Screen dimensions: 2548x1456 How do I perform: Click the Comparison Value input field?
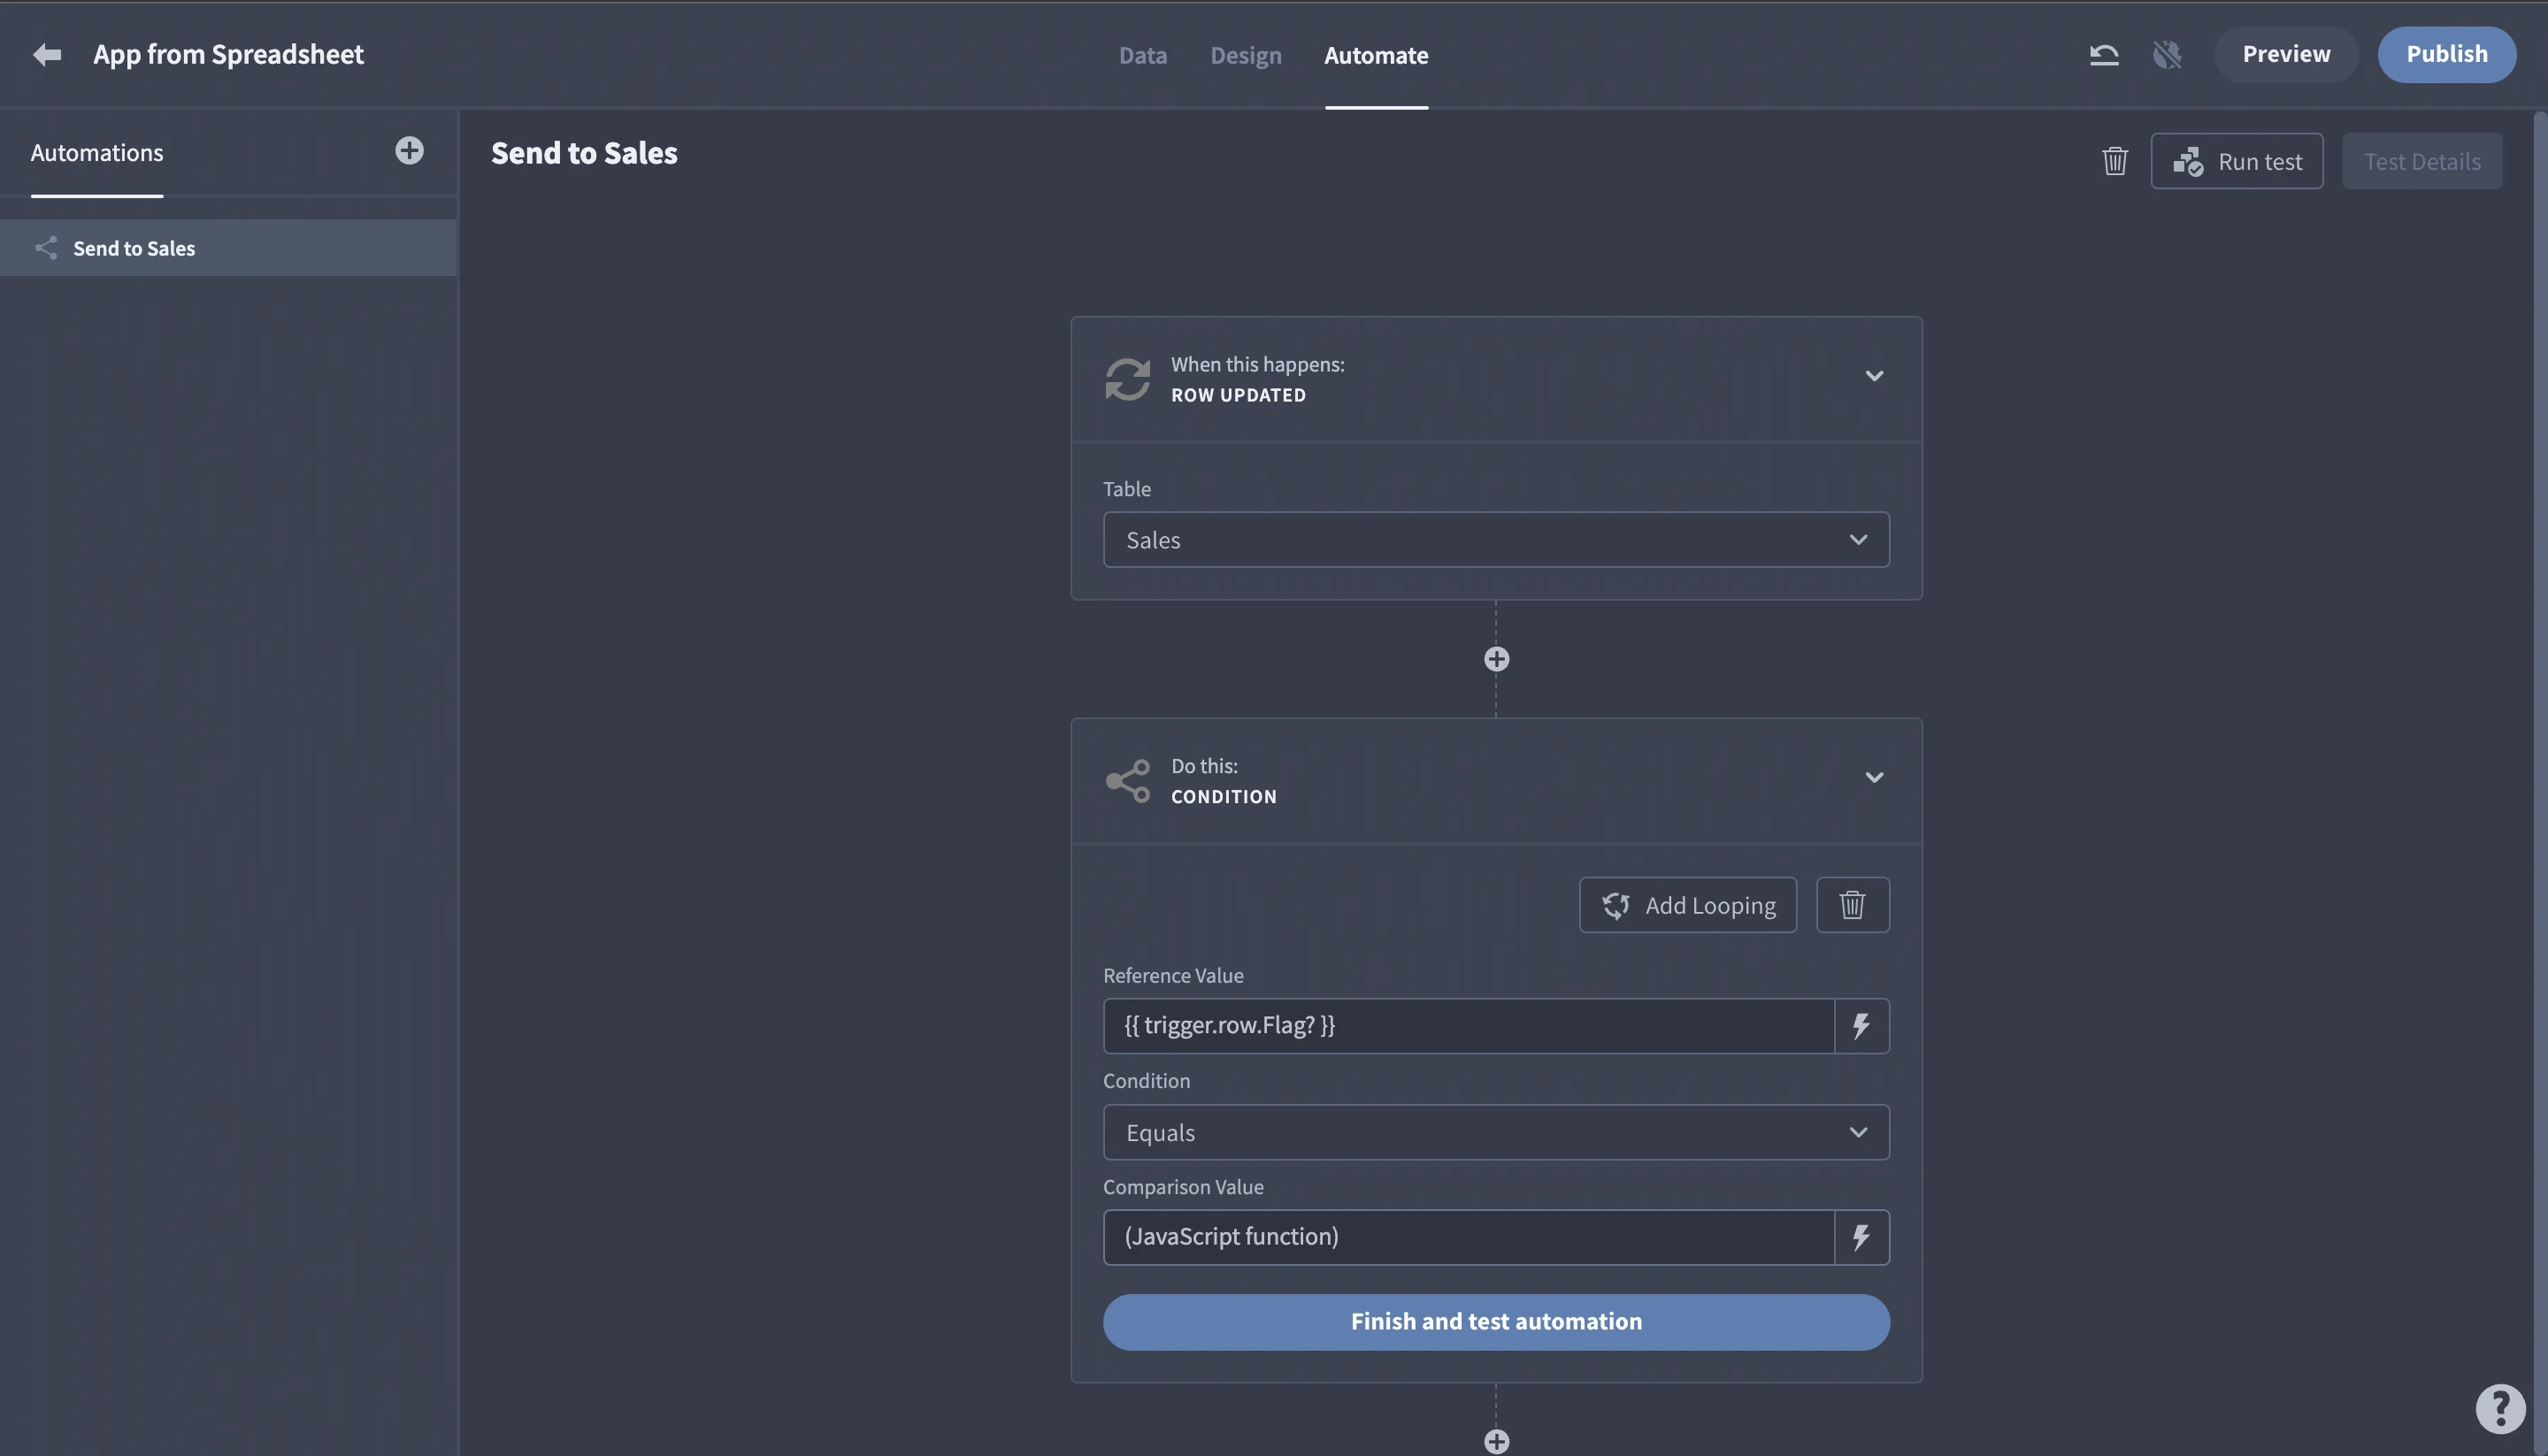coord(1468,1237)
